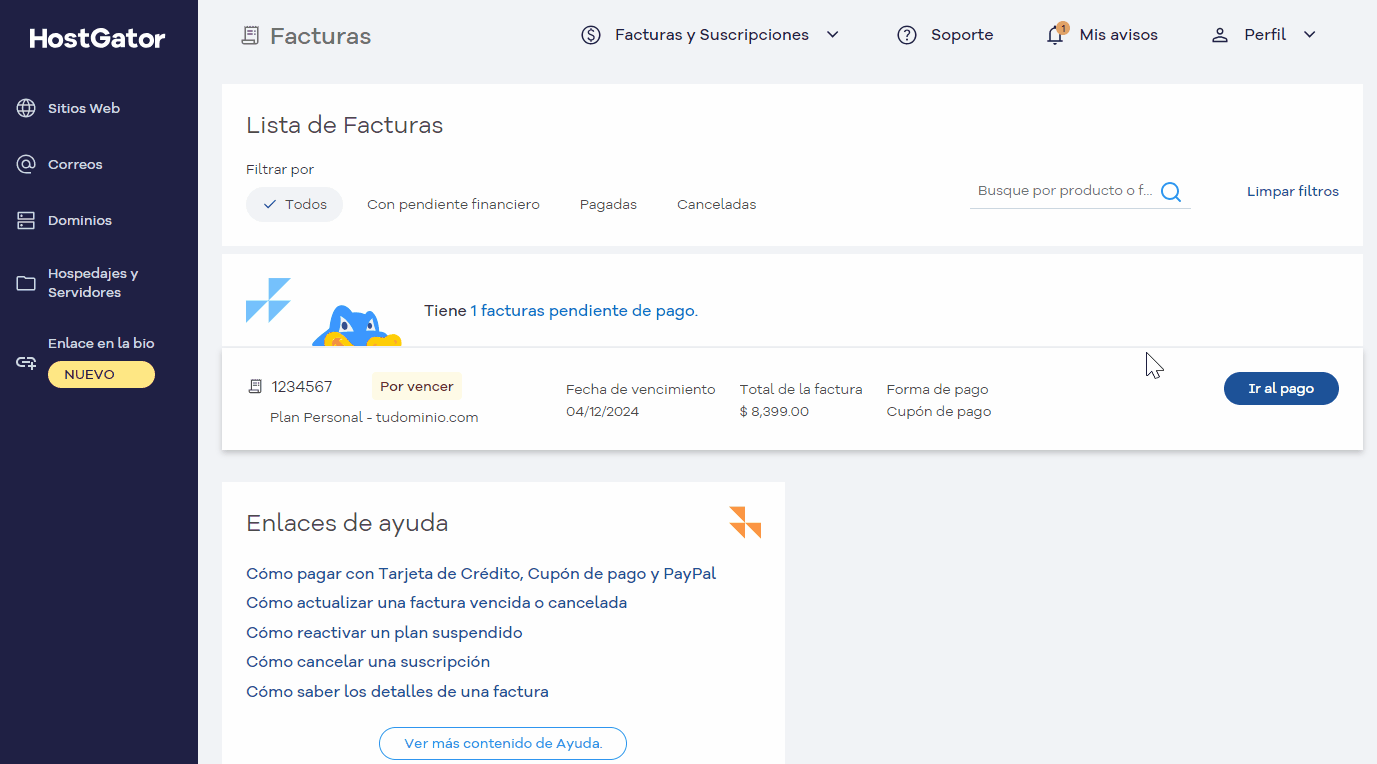Open Sitios Web in sidebar
Screen dimensions: 1377x764
(84, 108)
